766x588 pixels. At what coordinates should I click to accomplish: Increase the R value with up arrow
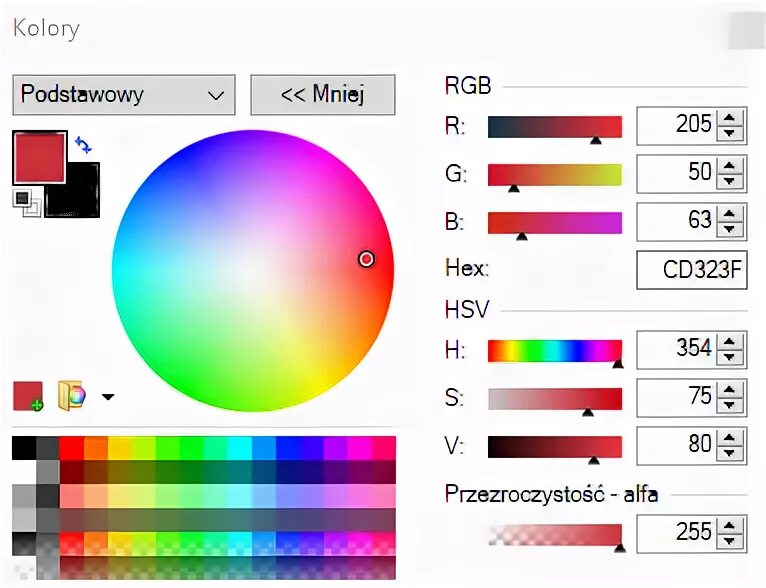729,118
